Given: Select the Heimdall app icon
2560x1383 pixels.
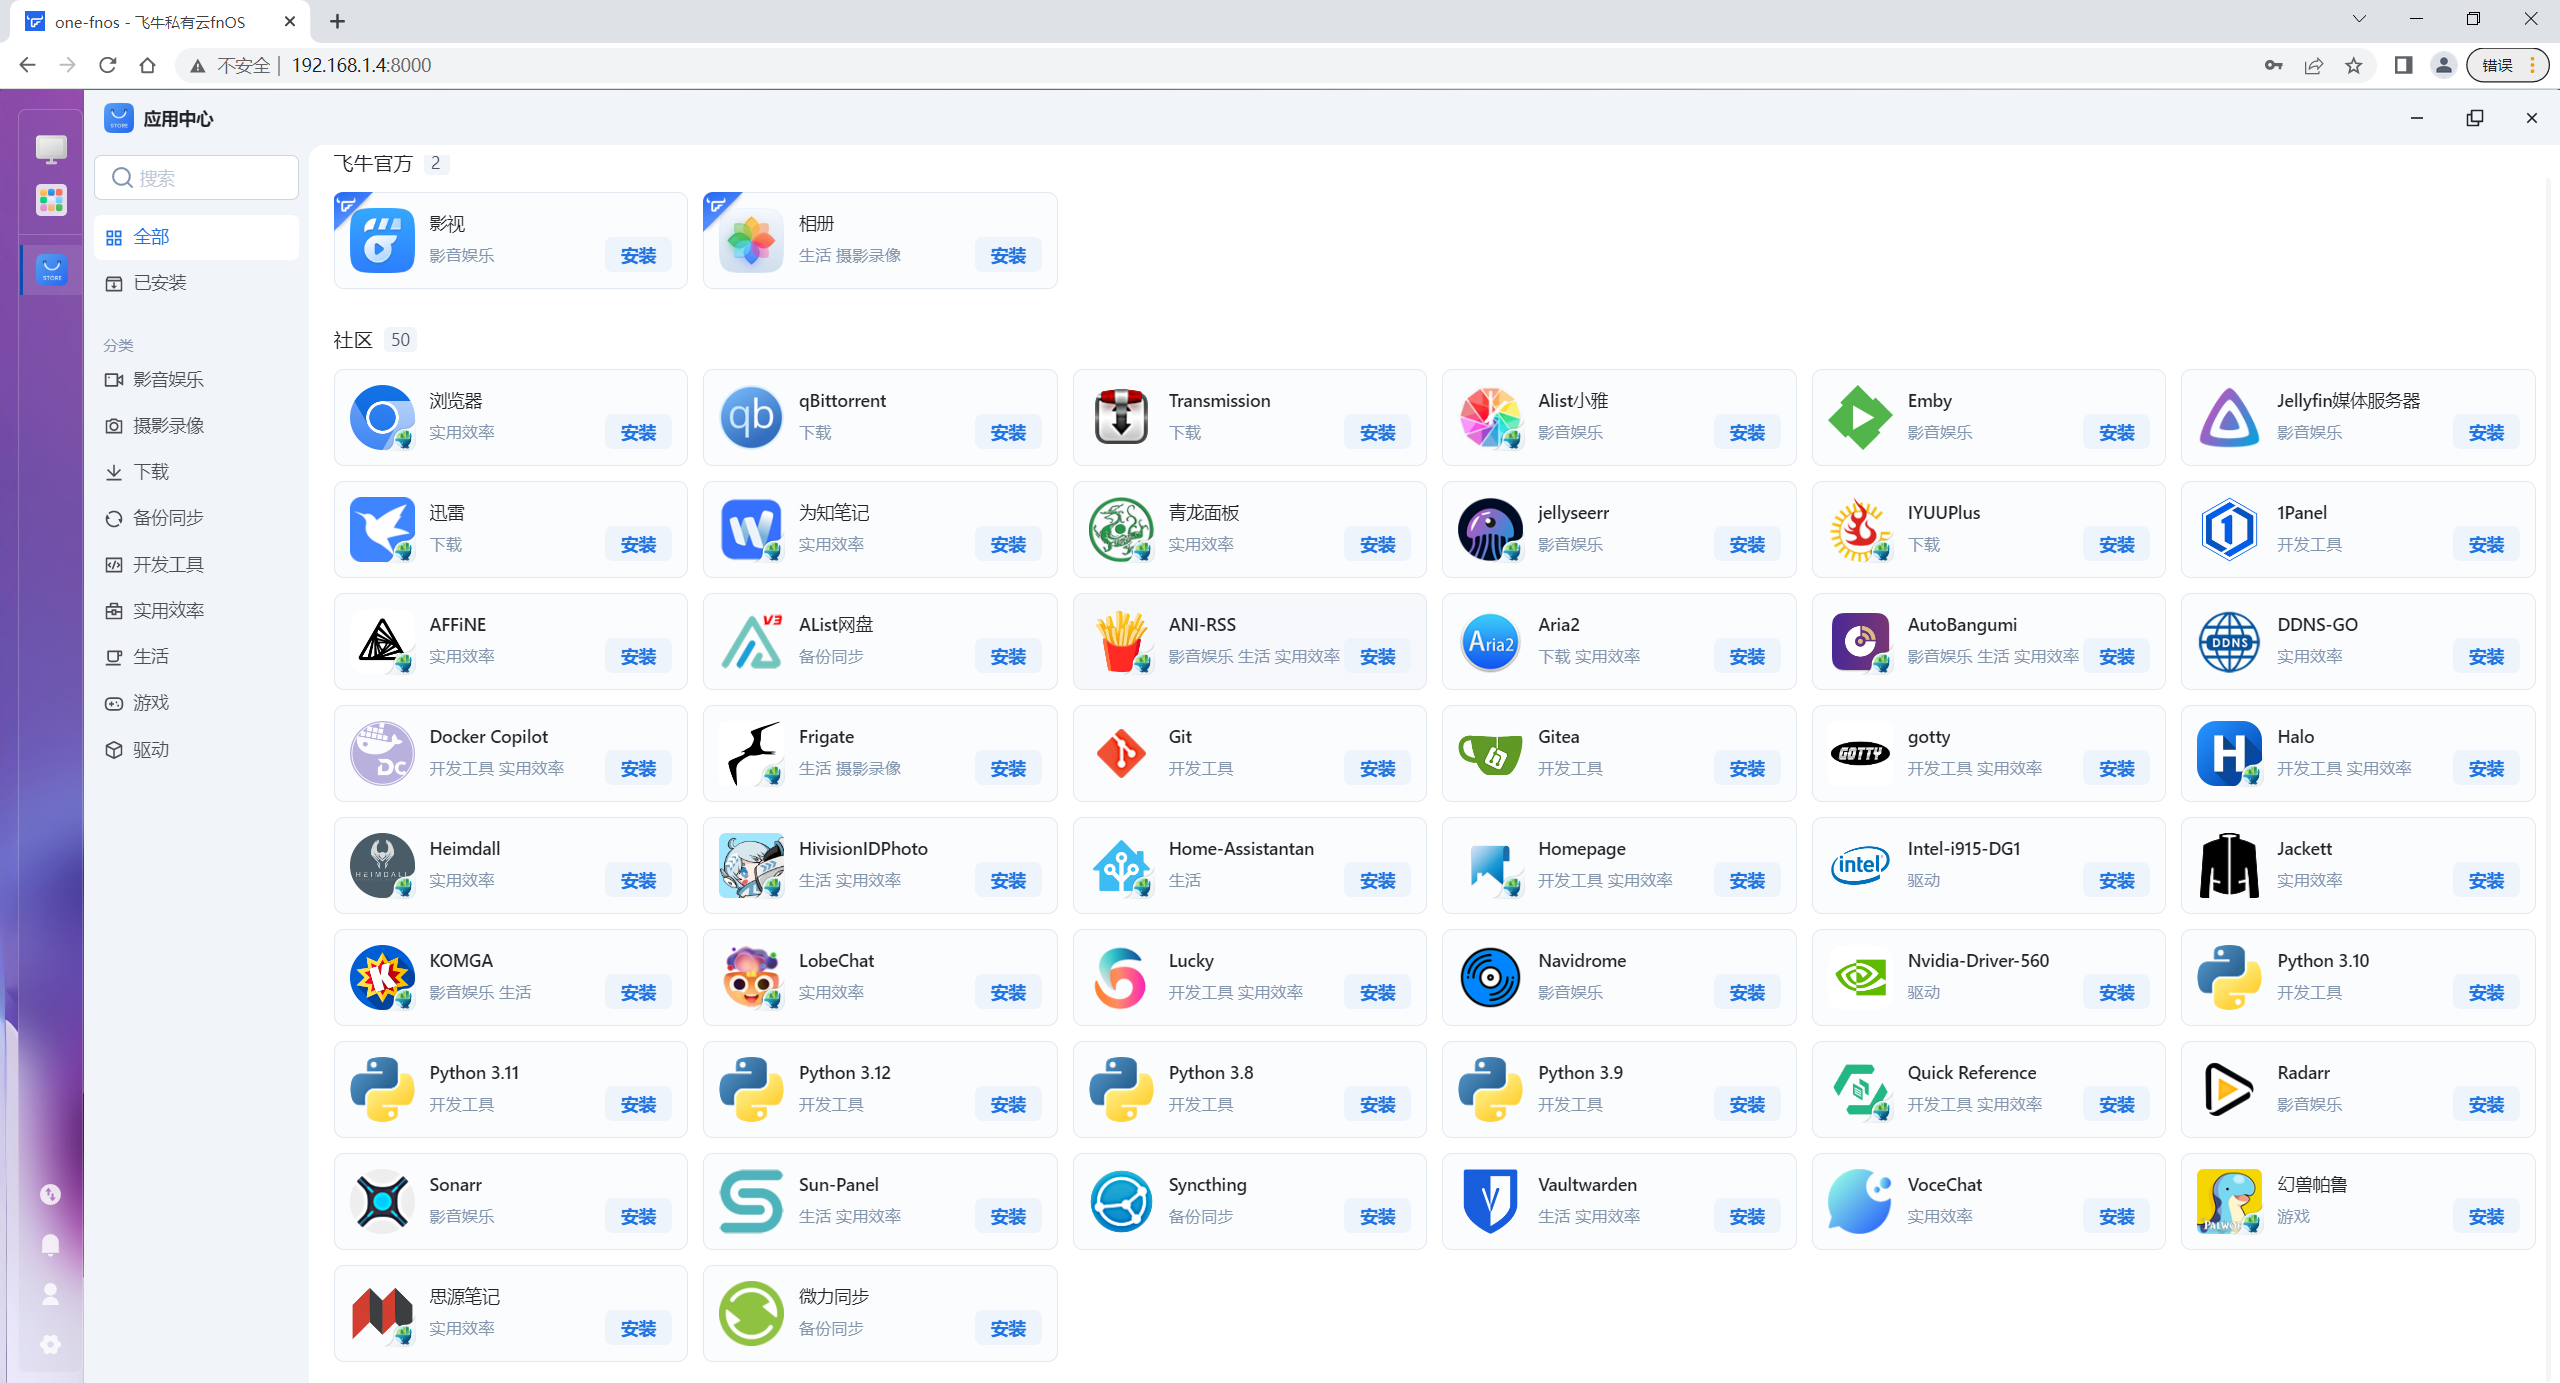Looking at the screenshot, I should 382,865.
